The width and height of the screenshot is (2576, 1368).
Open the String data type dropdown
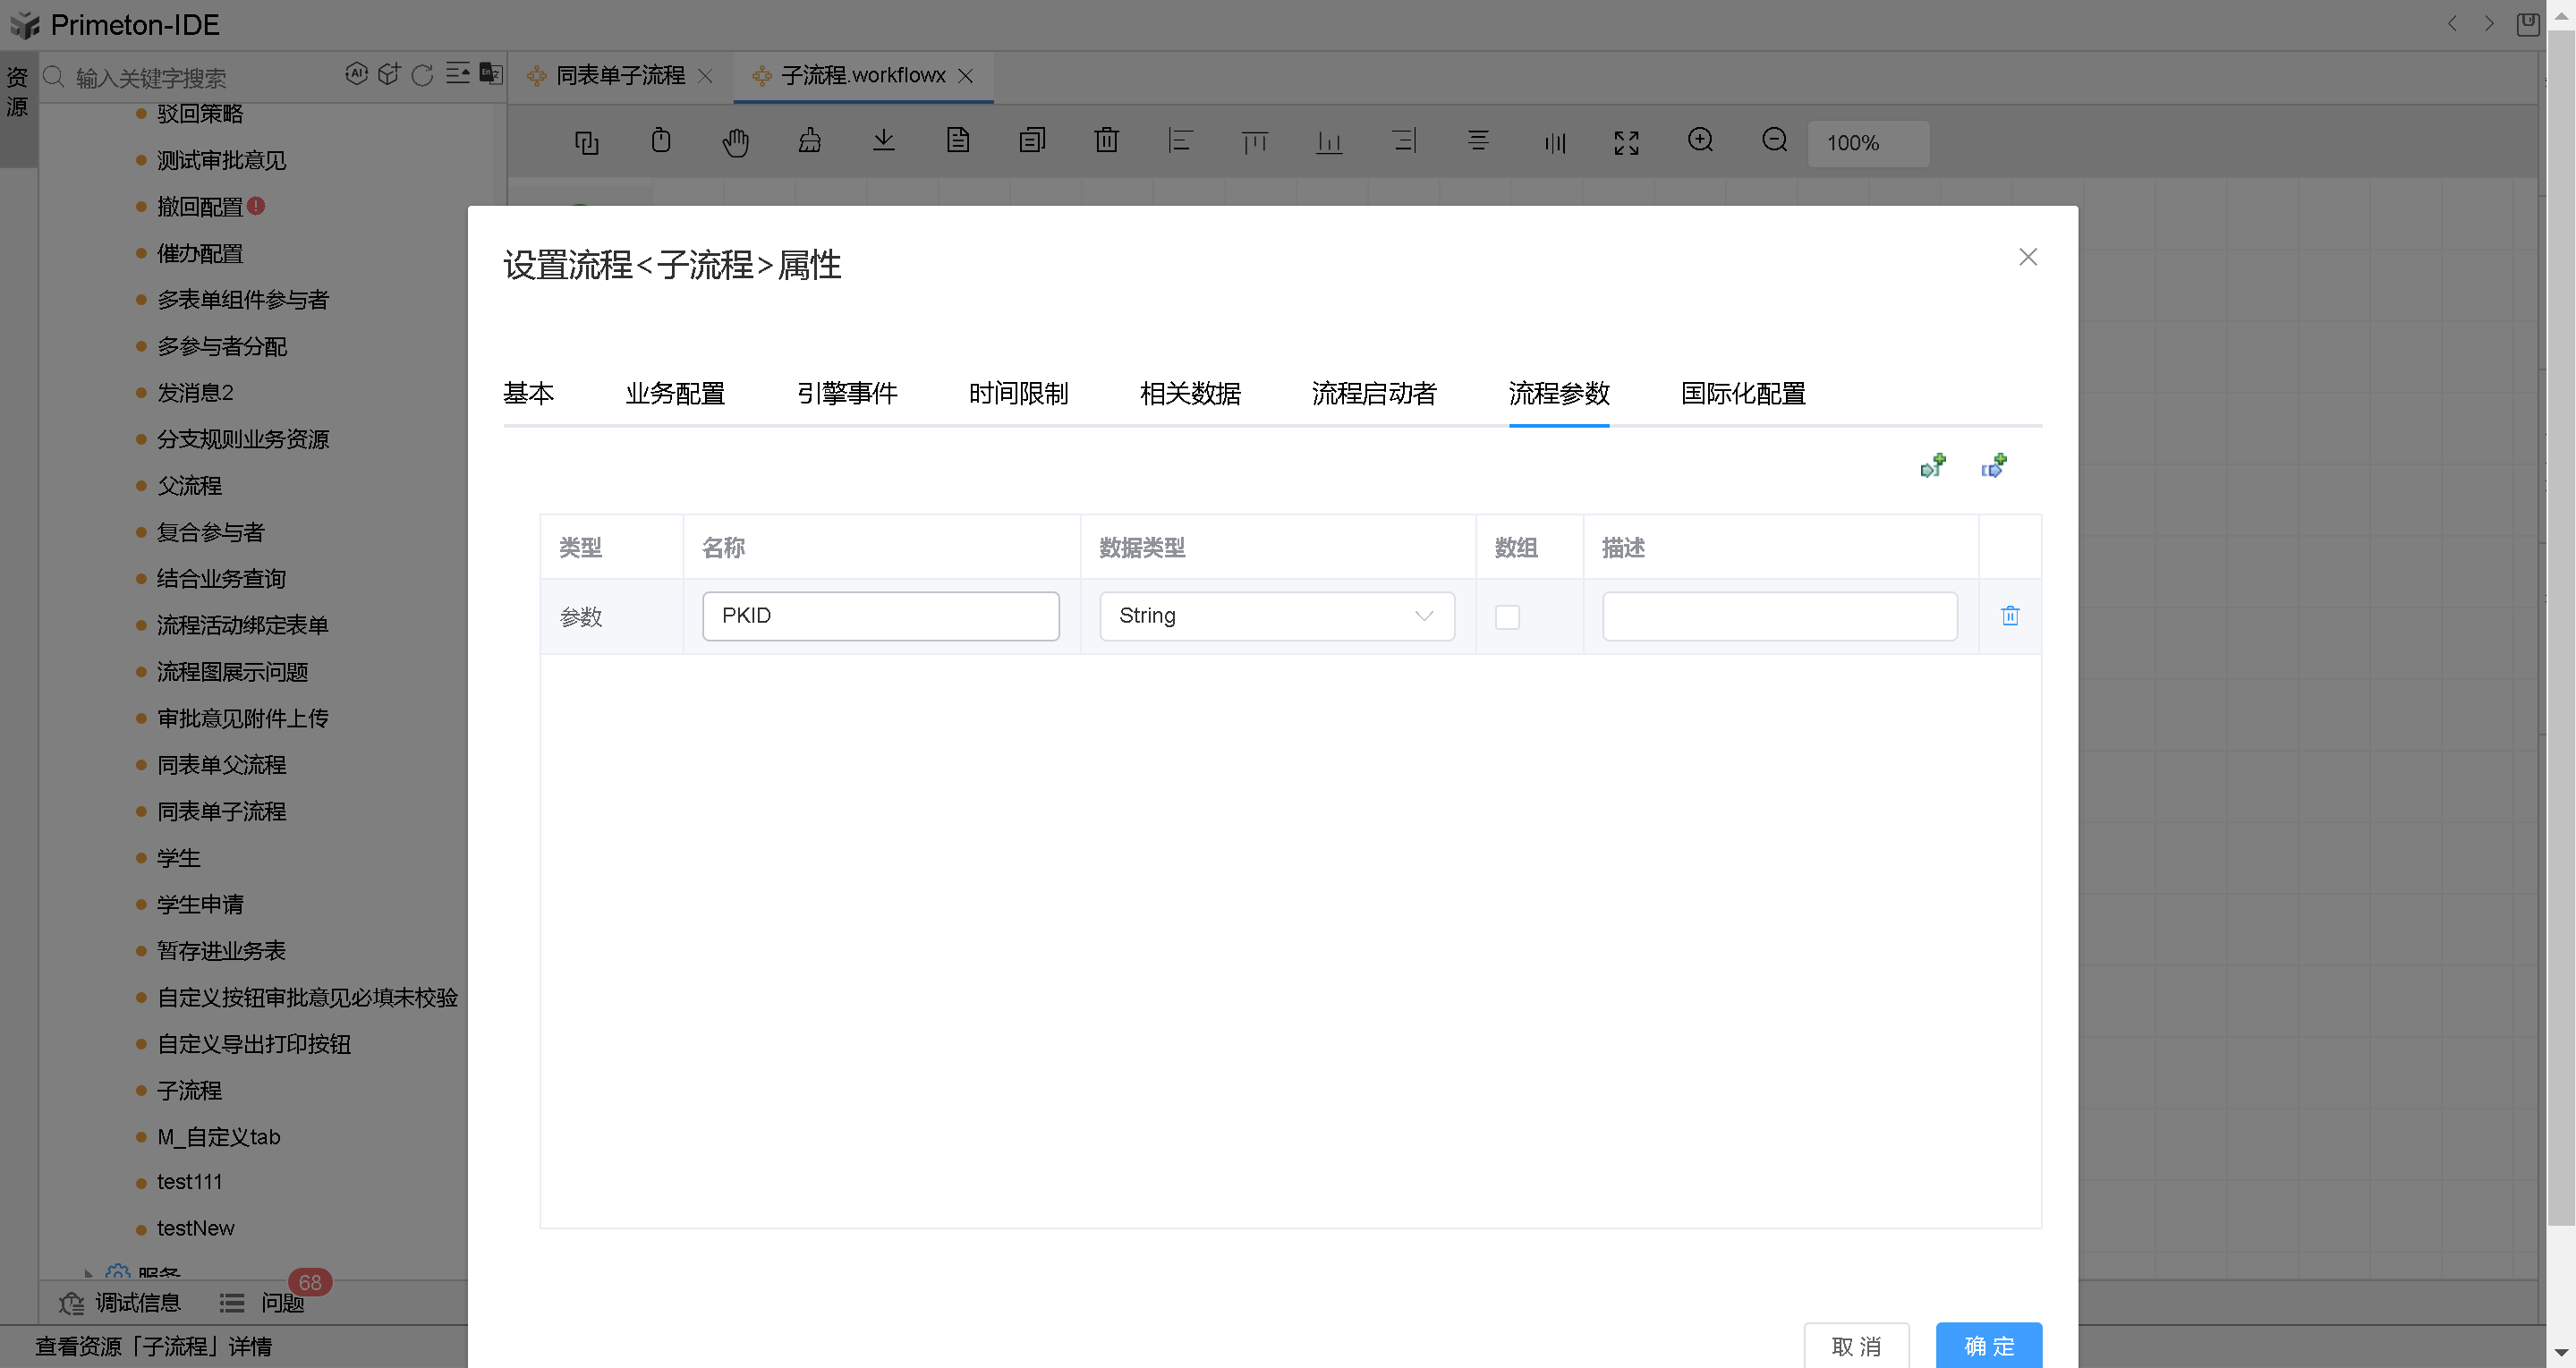[1276, 616]
